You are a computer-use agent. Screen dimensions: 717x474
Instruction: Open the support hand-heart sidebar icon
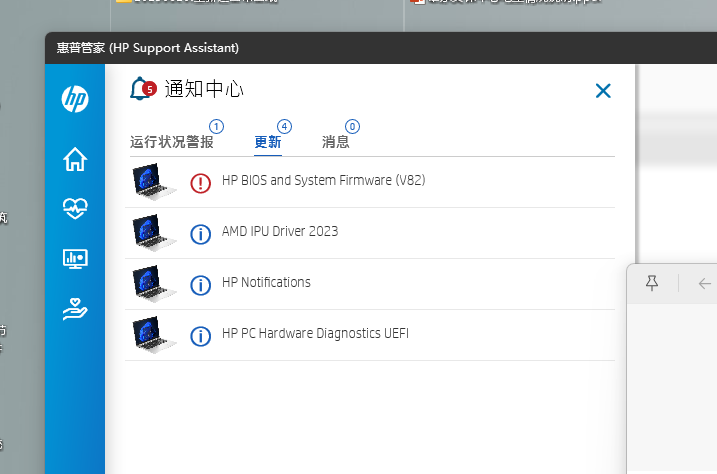(x=75, y=309)
